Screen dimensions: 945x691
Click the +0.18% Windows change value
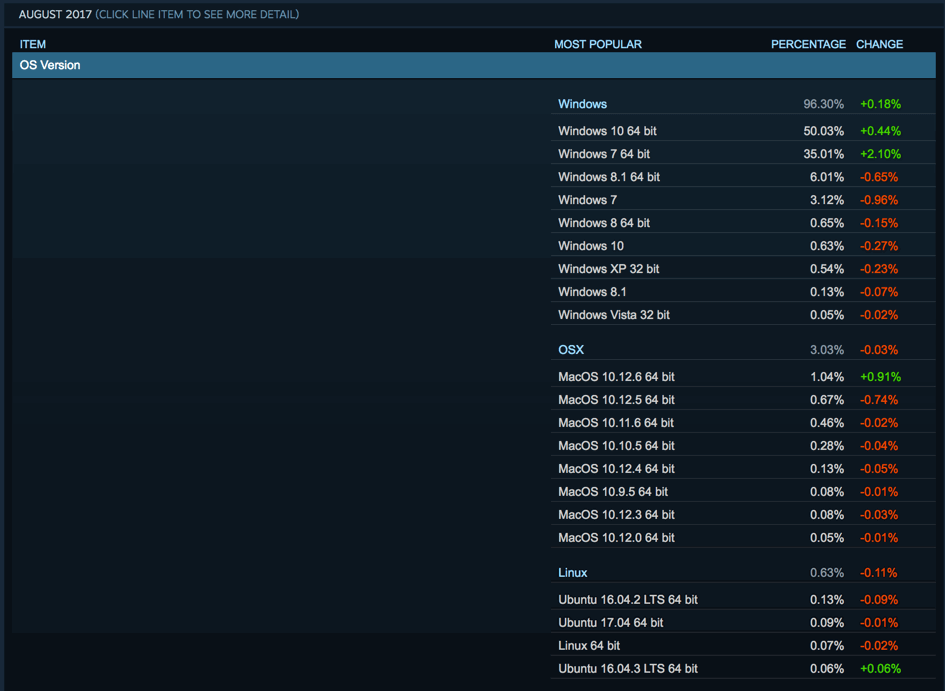click(880, 104)
